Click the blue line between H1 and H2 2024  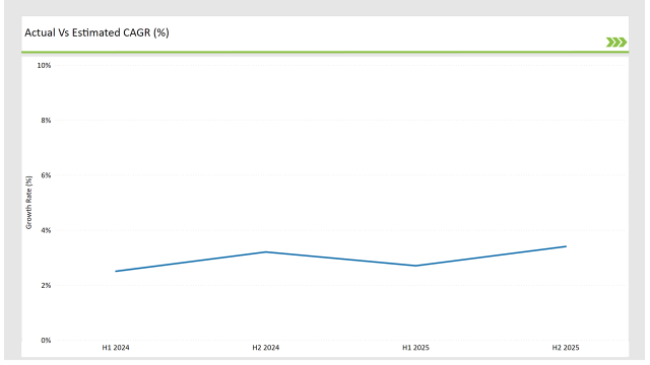(x=191, y=261)
